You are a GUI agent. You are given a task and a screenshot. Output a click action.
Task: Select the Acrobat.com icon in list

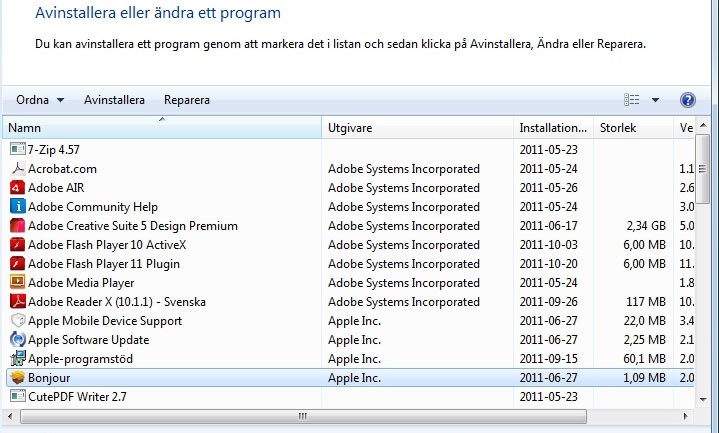[x=17, y=169]
